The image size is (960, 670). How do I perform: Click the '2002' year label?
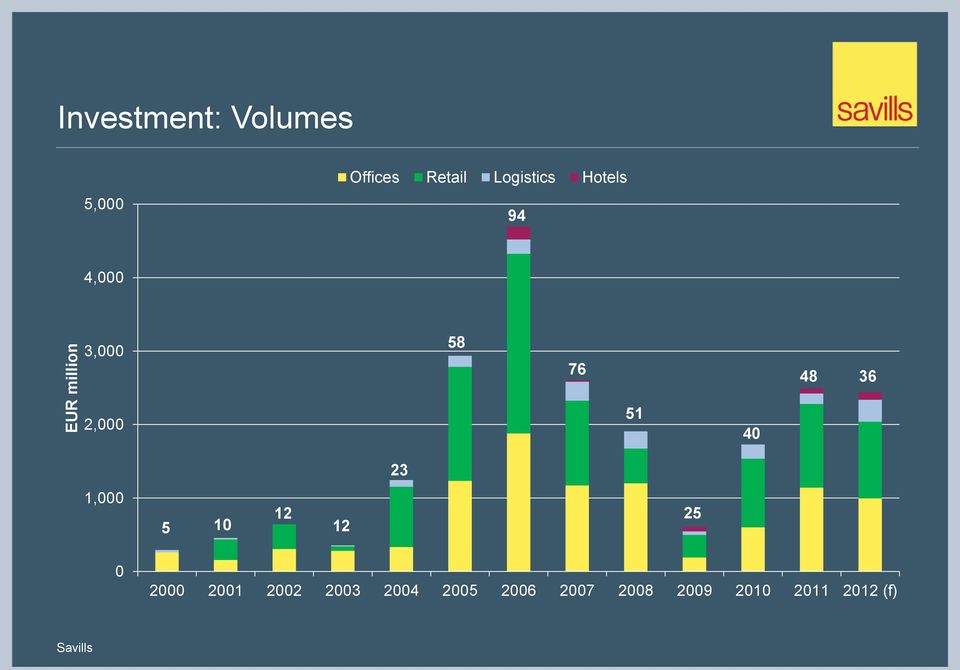pos(284,590)
